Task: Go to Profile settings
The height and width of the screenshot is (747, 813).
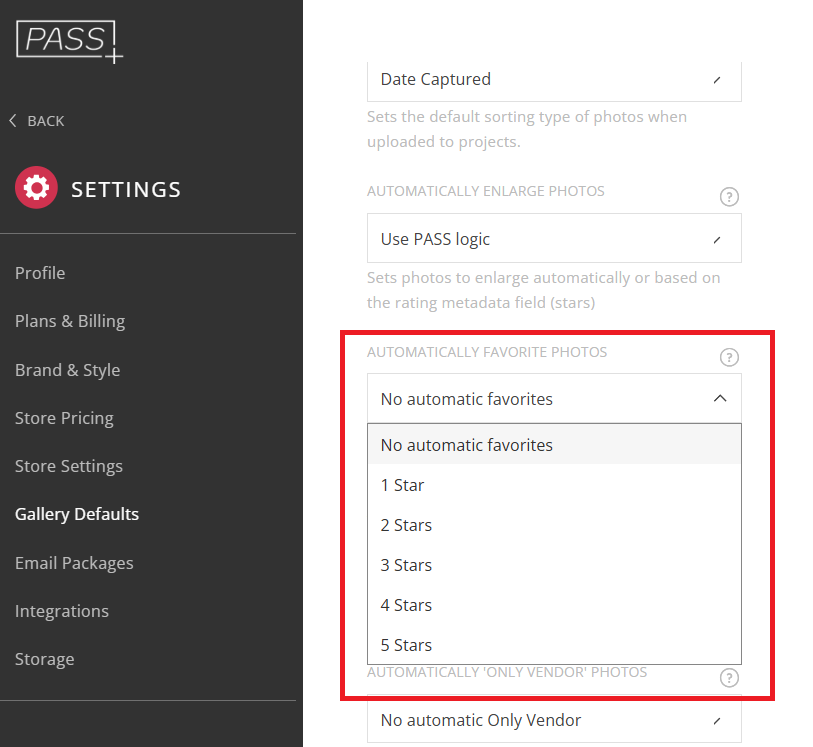Action: pos(40,273)
